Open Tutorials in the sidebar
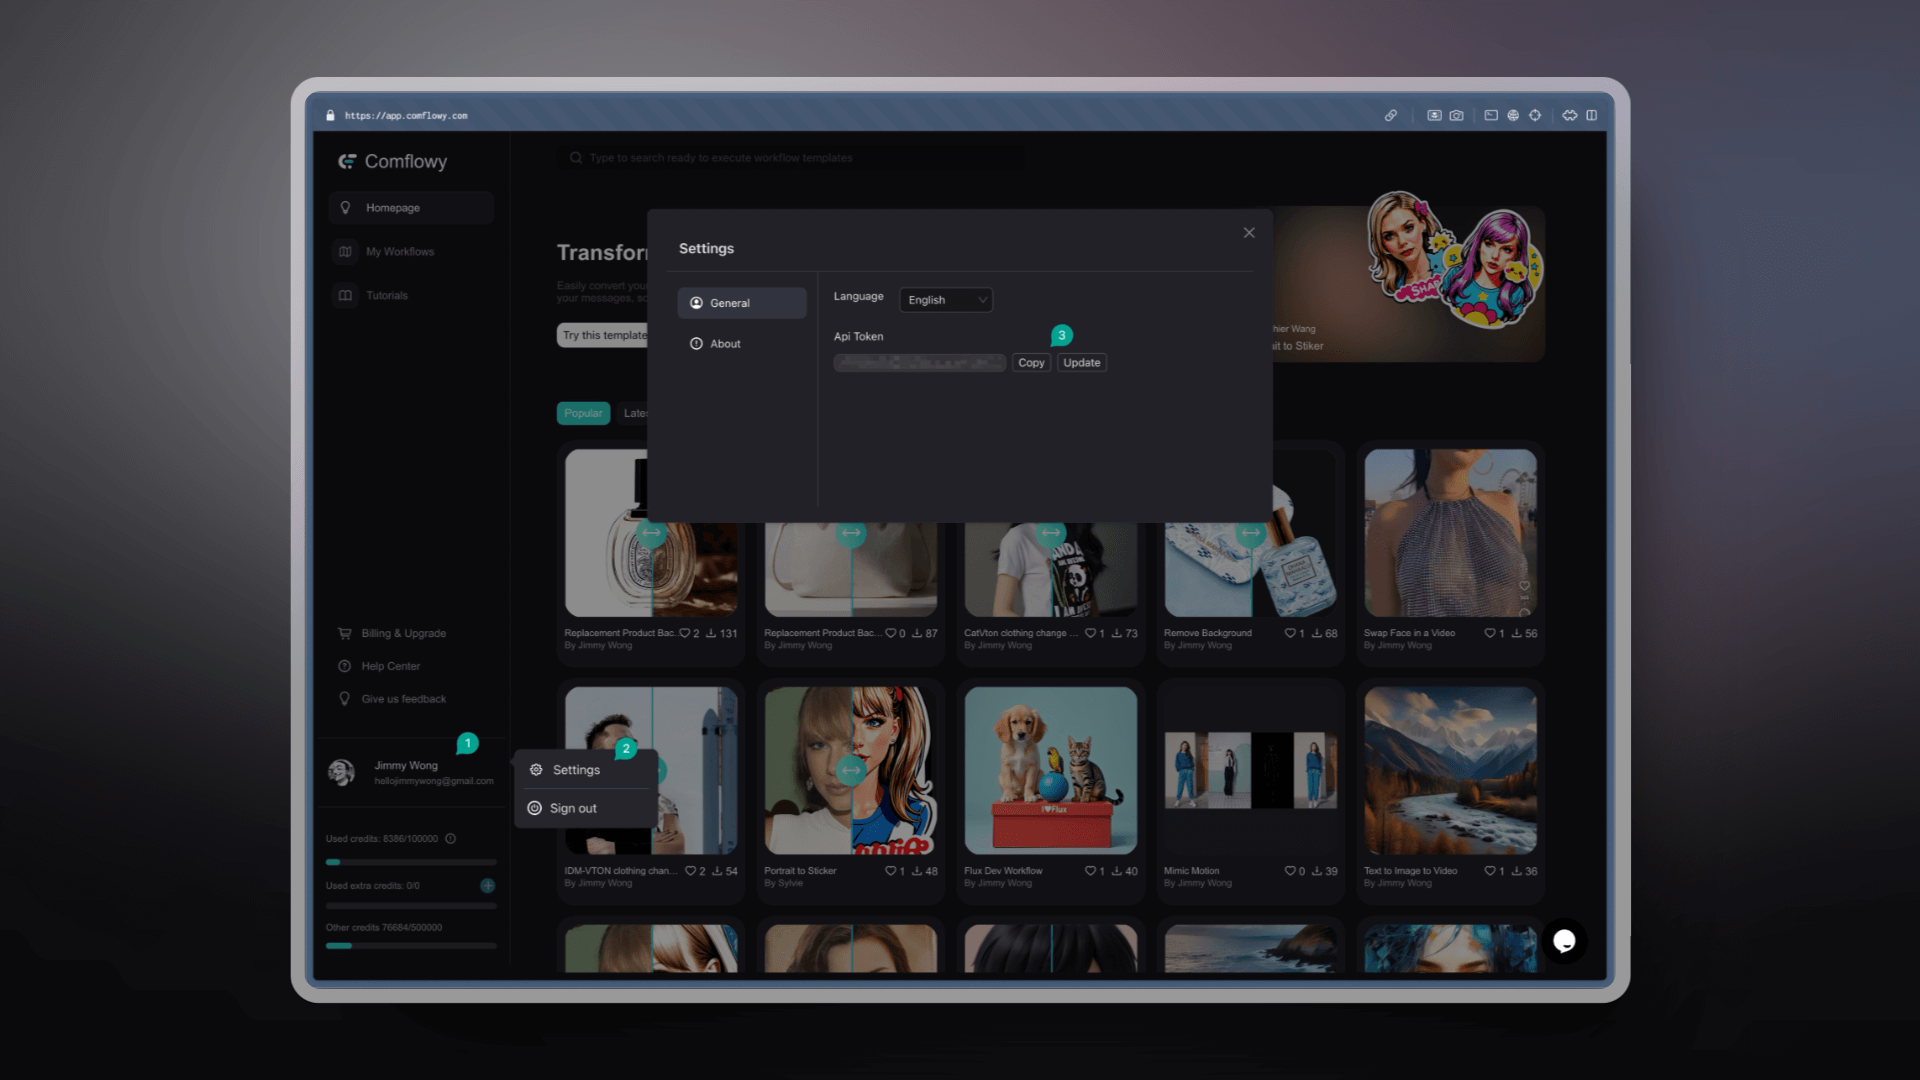The image size is (1920, 1080). pos(411,296)
